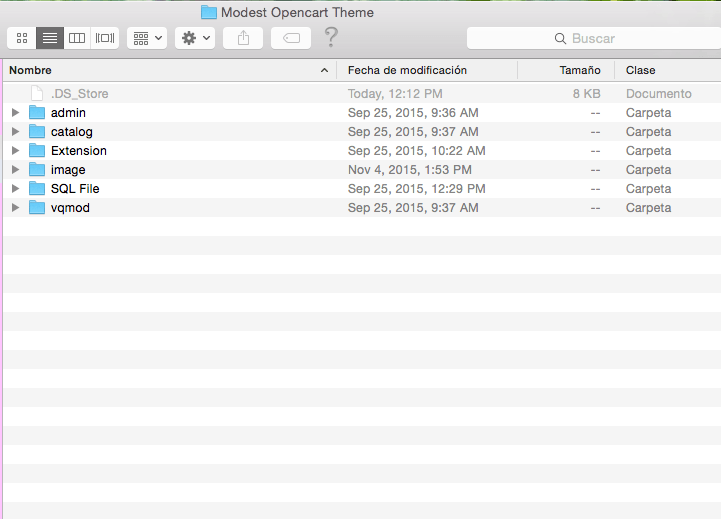Expand the catalog folder
This screenshot has height=519, width=721.
15,131
